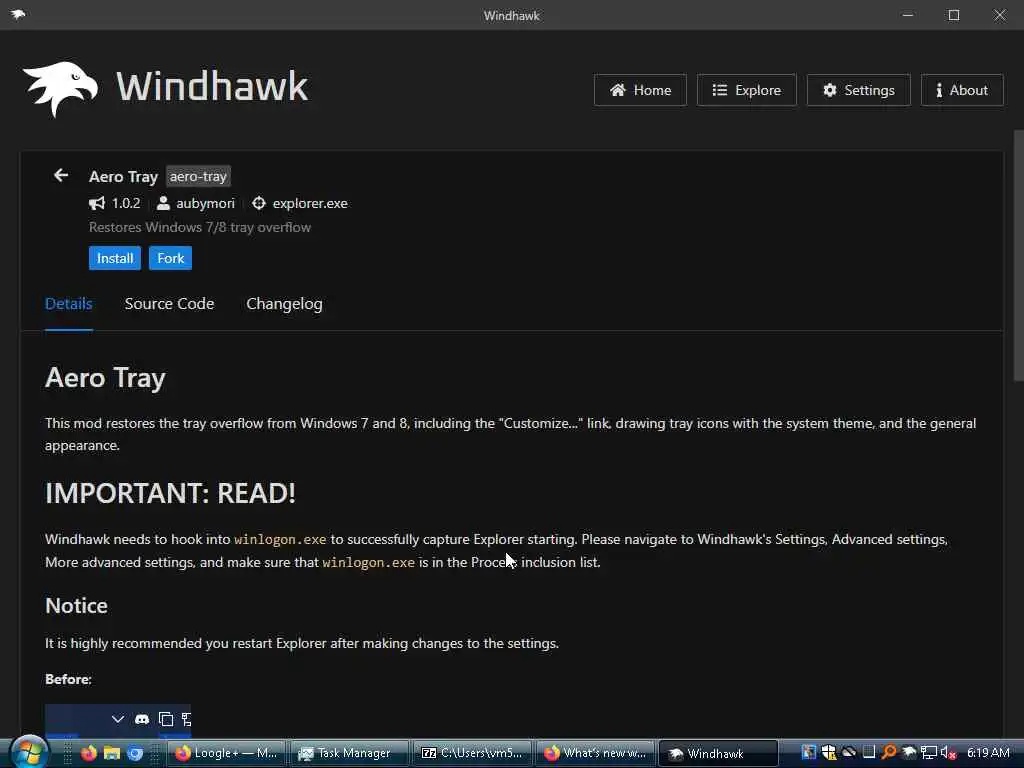Switch to the Source Code tab
This screenshot has width=1024, height=768.
click(169, 304)
